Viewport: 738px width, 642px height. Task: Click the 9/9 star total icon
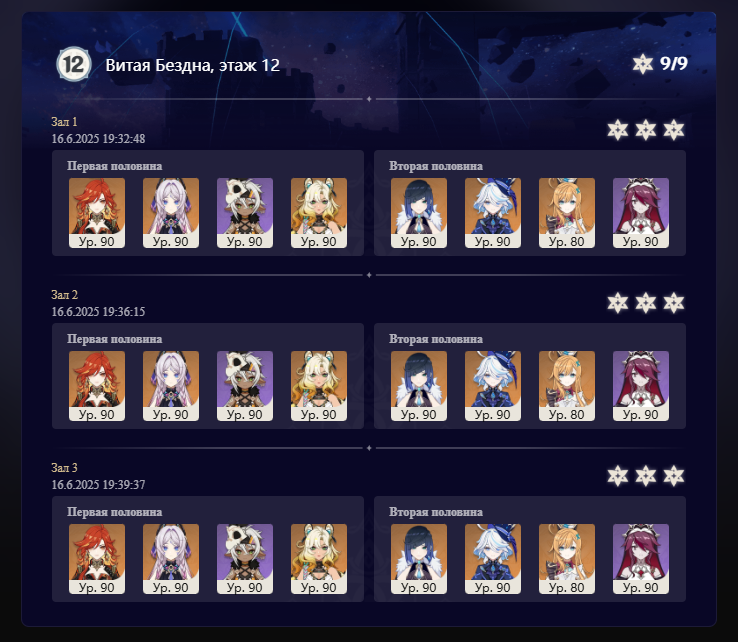tap(642, 64)
